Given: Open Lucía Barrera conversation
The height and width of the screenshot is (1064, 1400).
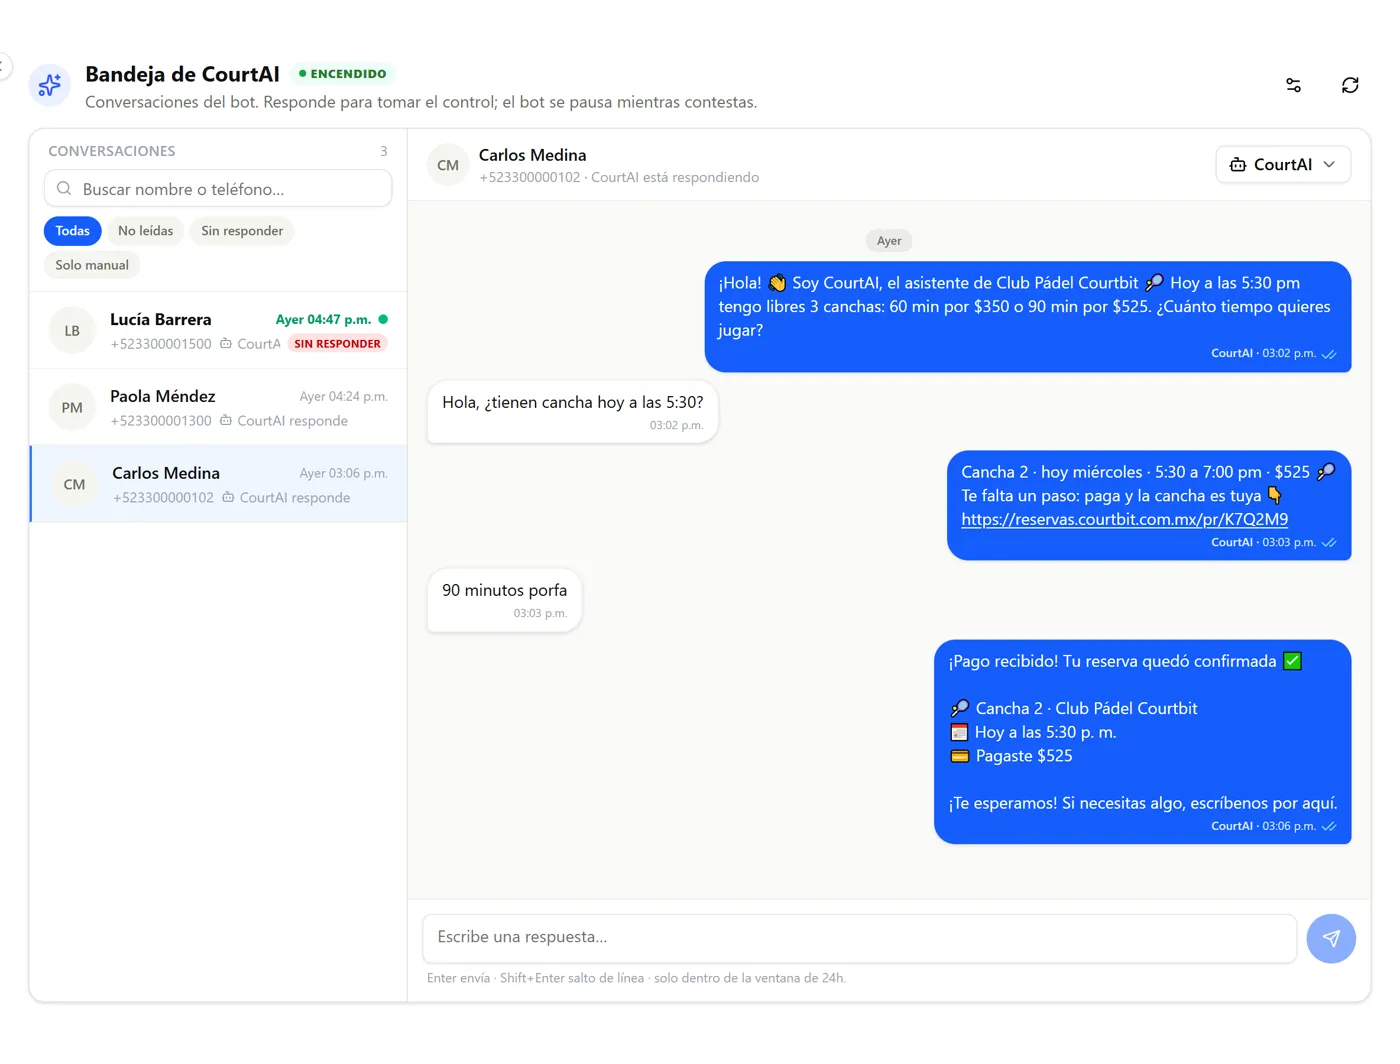Looking at the screenshot, I should pyautogui.click(x=218, y=331).
